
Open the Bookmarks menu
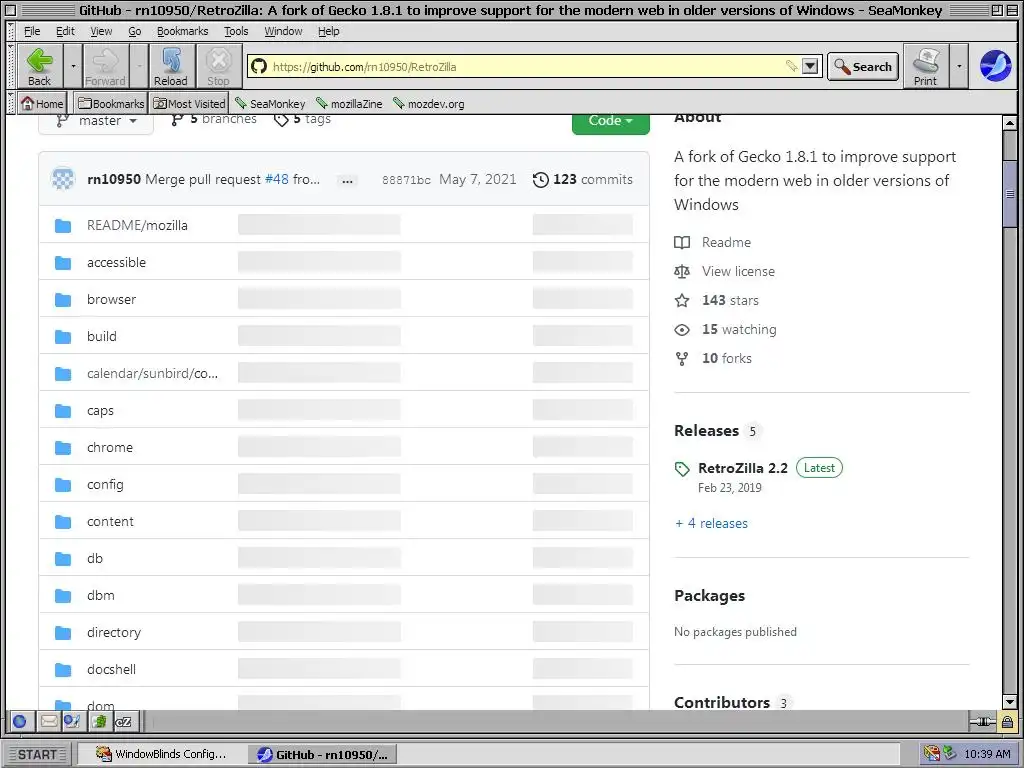pyautogui.click(x=182, y=31)
